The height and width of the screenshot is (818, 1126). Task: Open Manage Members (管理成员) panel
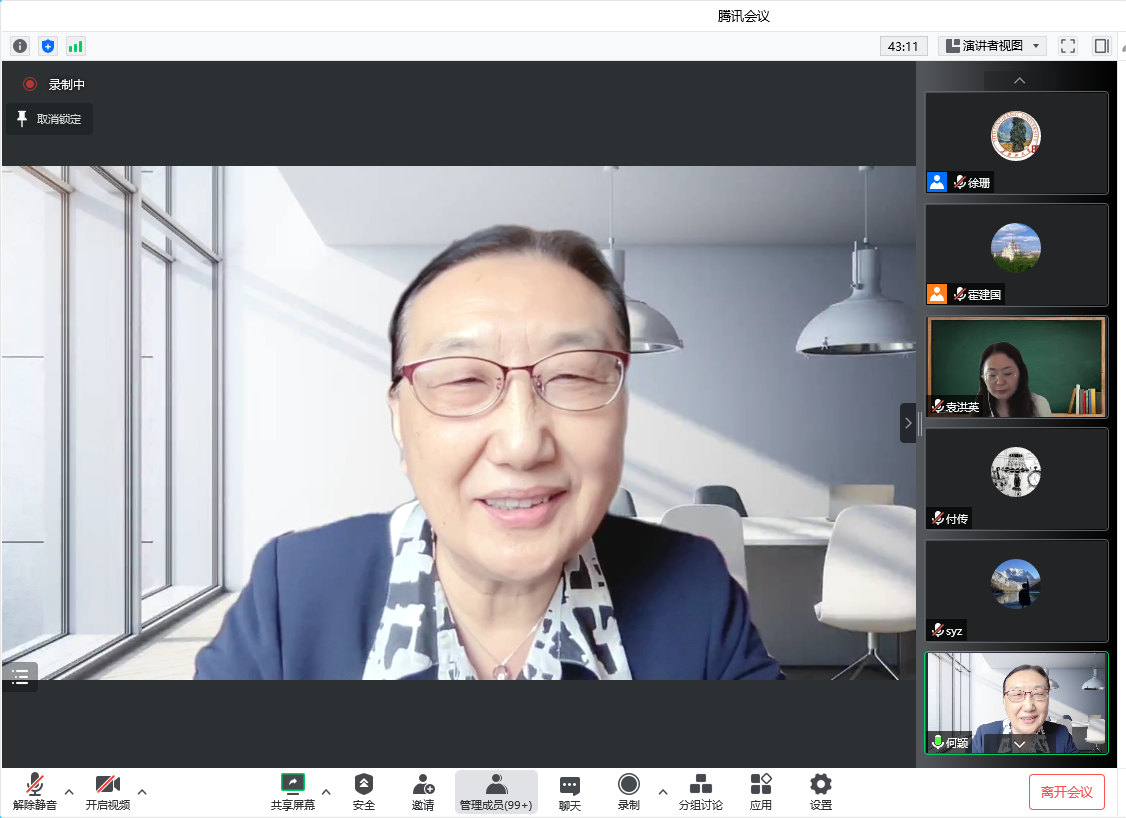coord(496,791)
